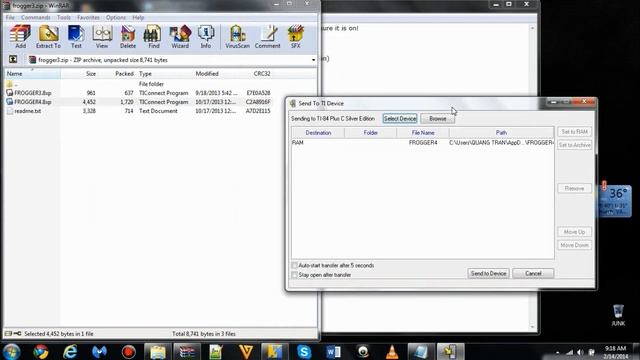Open Windows Explorer folder taskbar icon
The width and height of the screenshot is (640, 360).
coord(158,351)
